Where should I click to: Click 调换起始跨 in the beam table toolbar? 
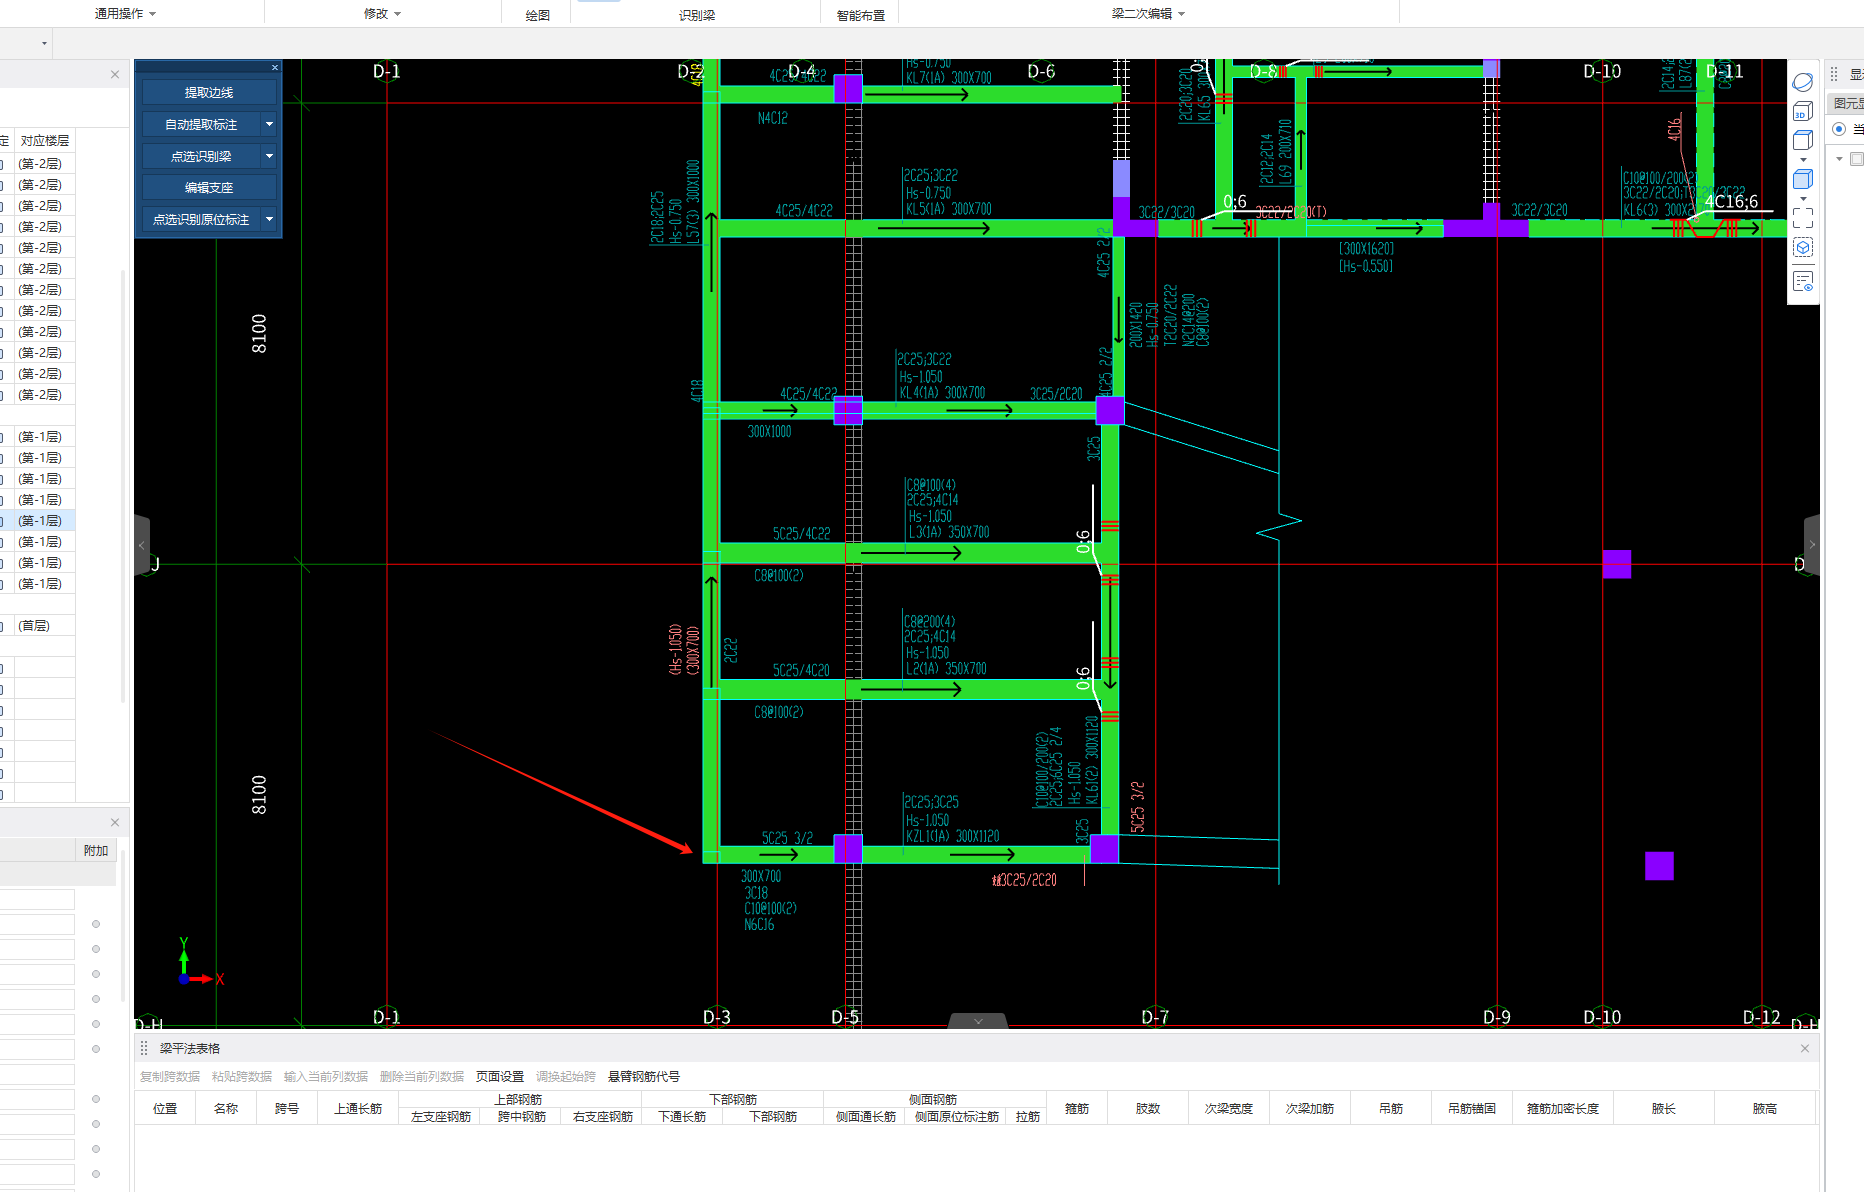tap(566, 1076)
